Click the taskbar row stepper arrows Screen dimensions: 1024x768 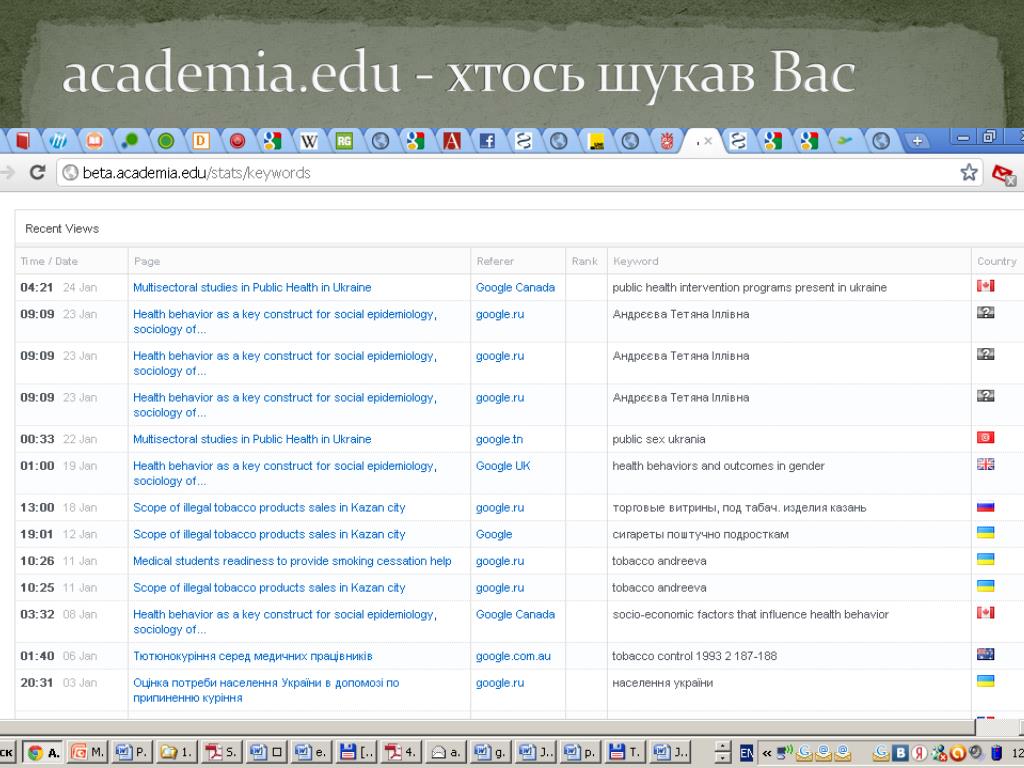click(722, 752)
